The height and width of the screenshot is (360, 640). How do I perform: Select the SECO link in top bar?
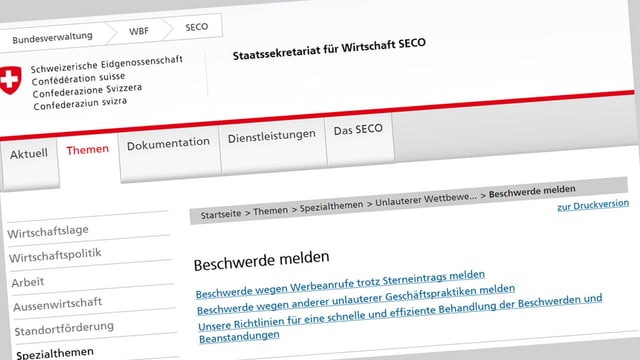(x=196, y=27)
